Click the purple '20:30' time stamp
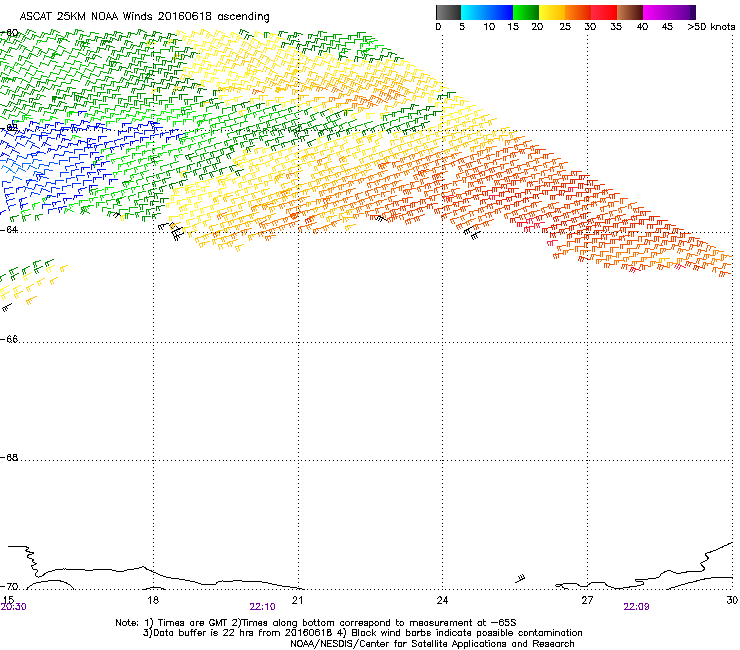This screenshot has height=650, width=740. point(14,607)
